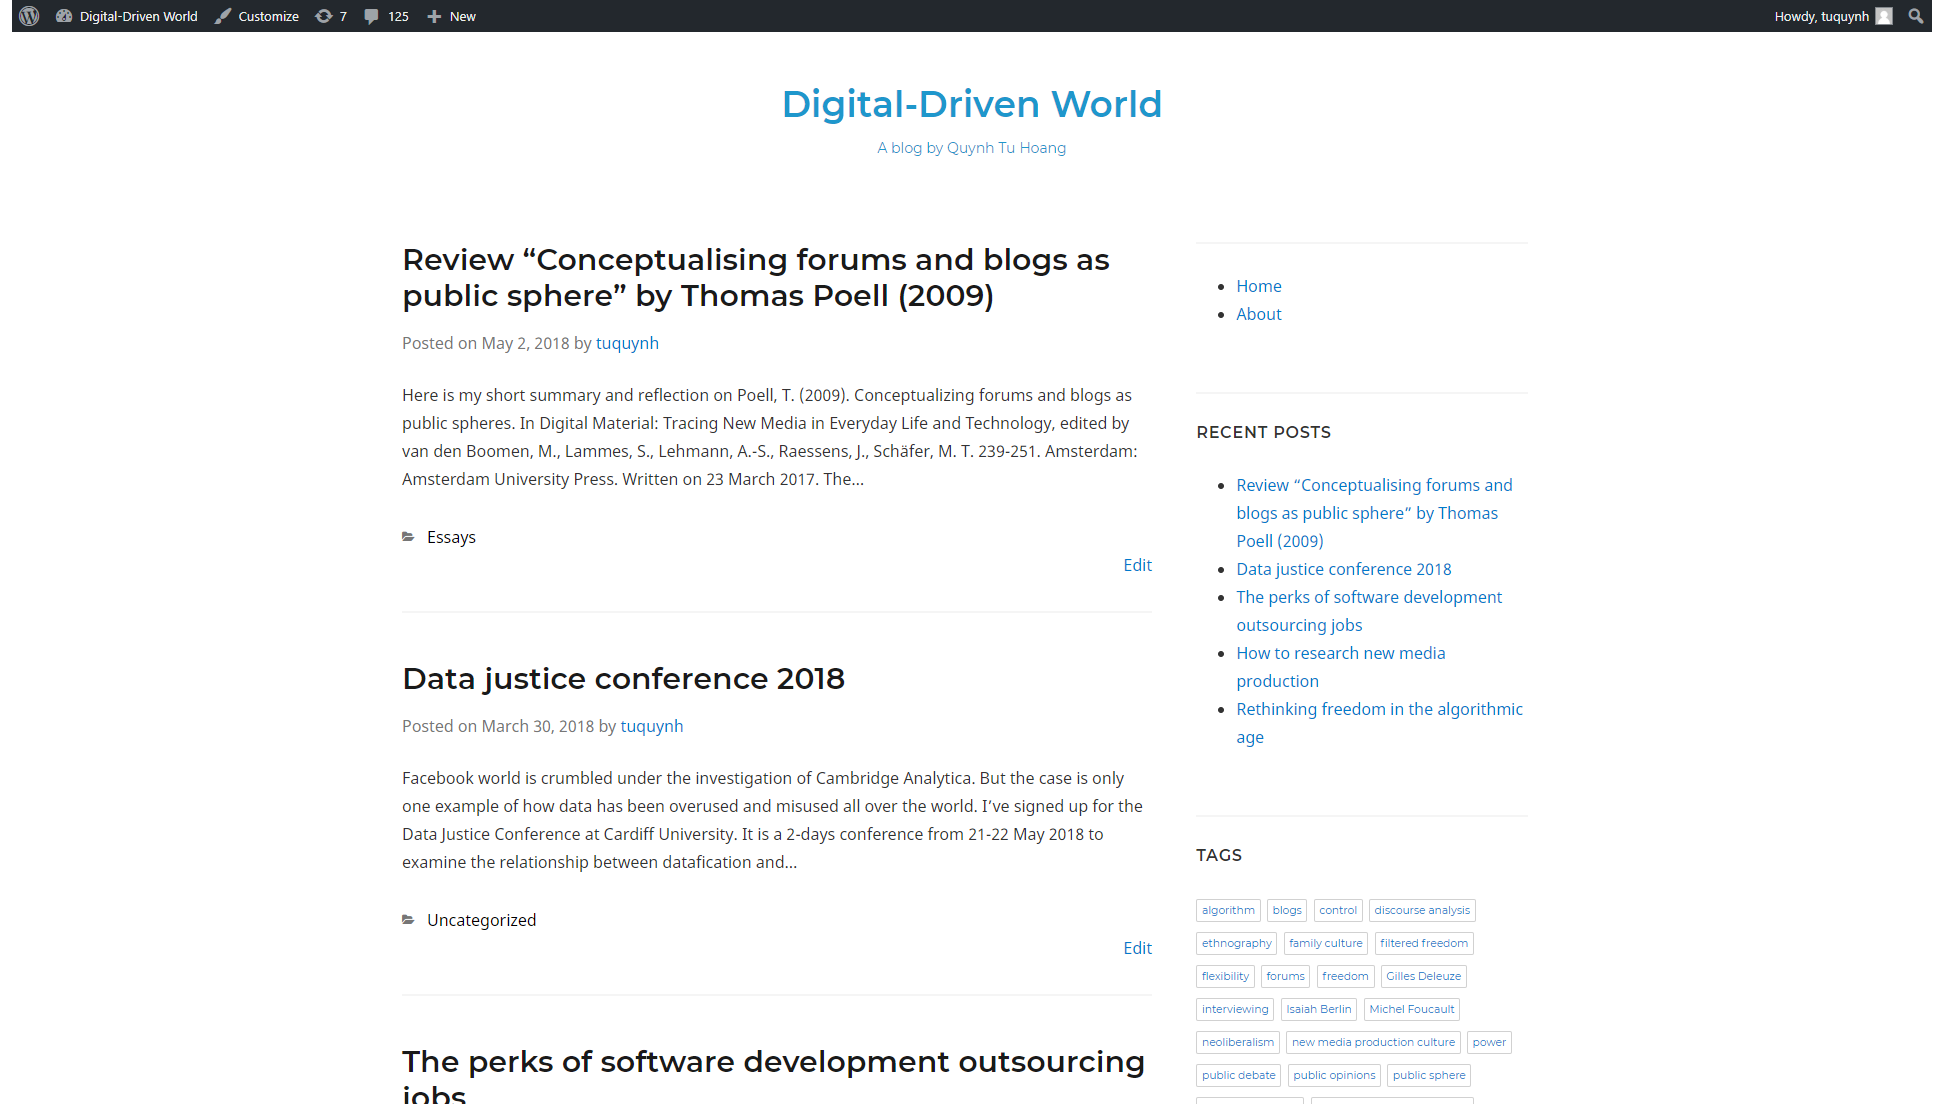Screen dimensions: 1944x1104
Task: Open the updates icon showing 7
Action: tap(323, 16)
